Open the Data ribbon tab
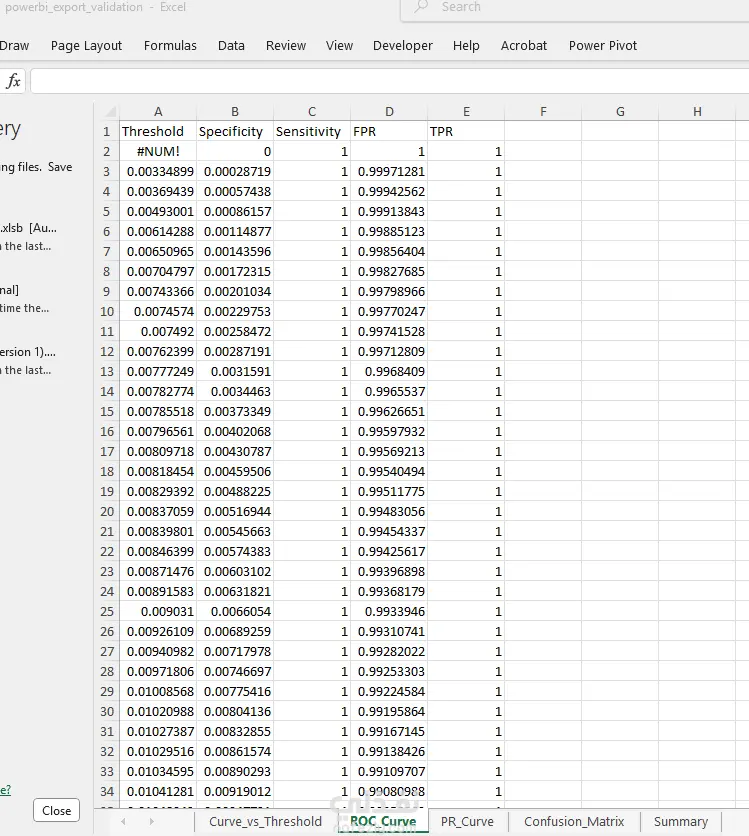Viewport: 749px width, 836px height. [231, 45]
